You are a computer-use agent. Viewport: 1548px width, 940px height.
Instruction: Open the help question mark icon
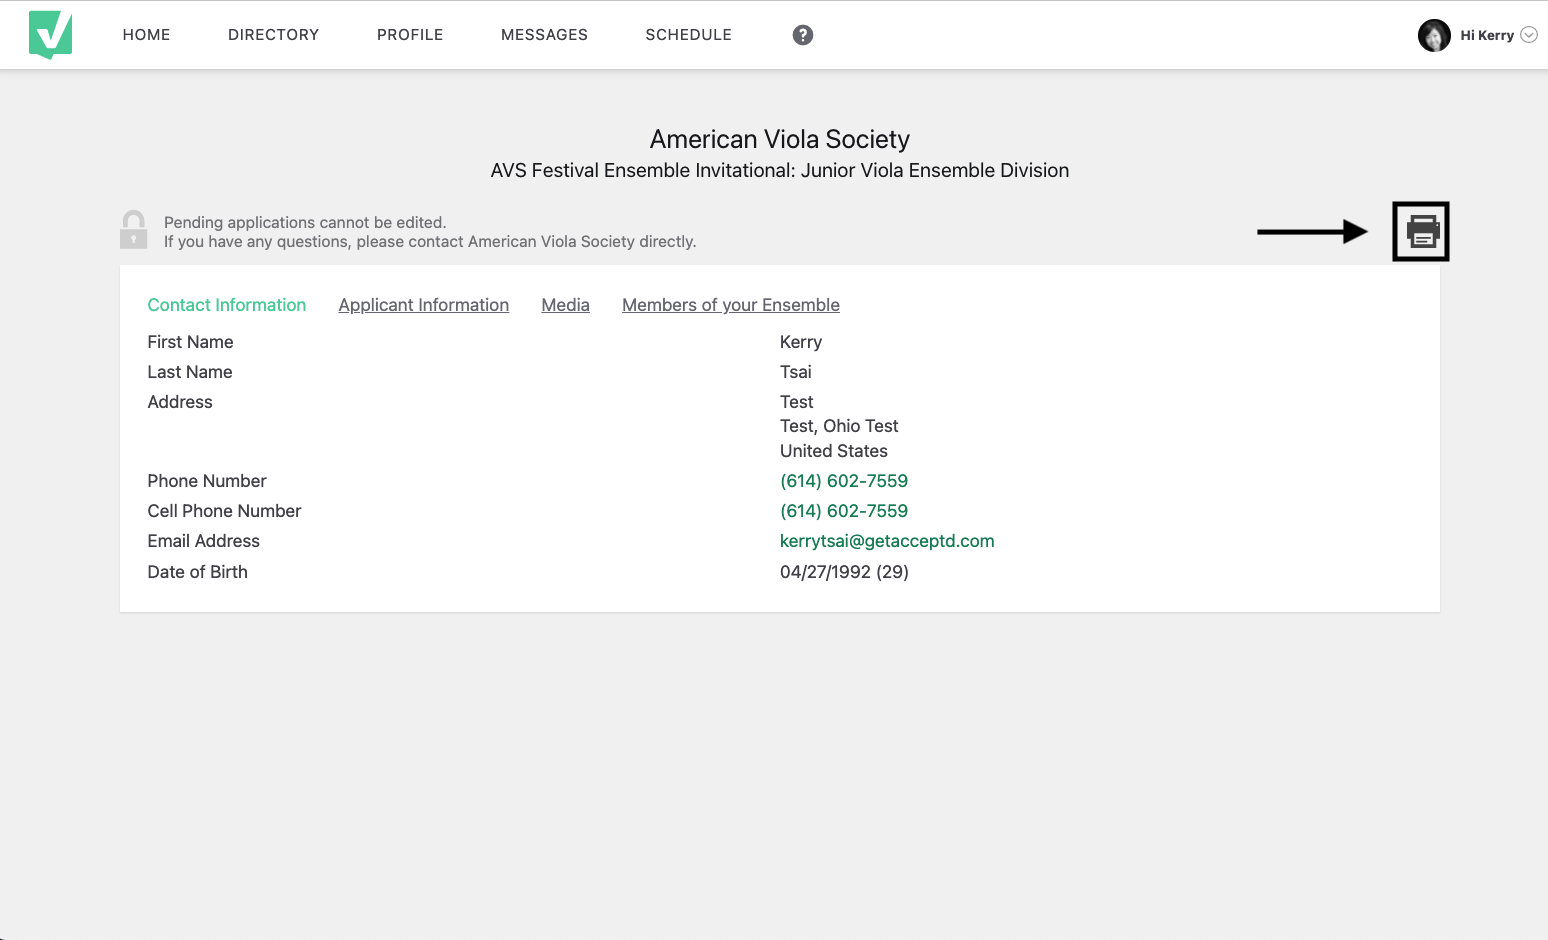tap(803, 35)
